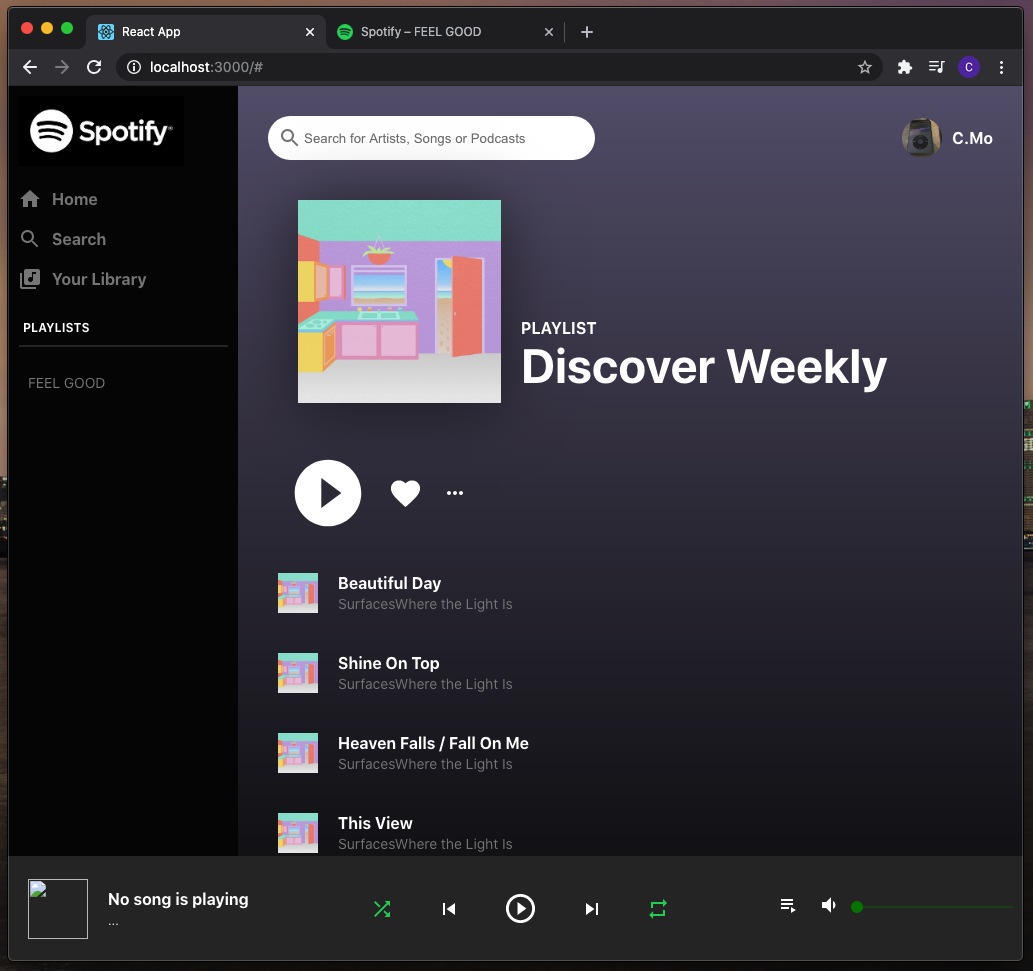Switch to the React App browser tab
This screenshot has width=1033, height=971.
click(206, 32)
